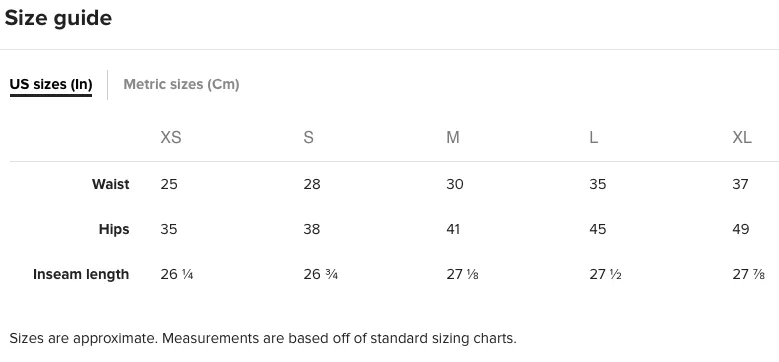Select the XL hips value 49
This screenshot has height=362, width=779.
[x=741, y=229]
